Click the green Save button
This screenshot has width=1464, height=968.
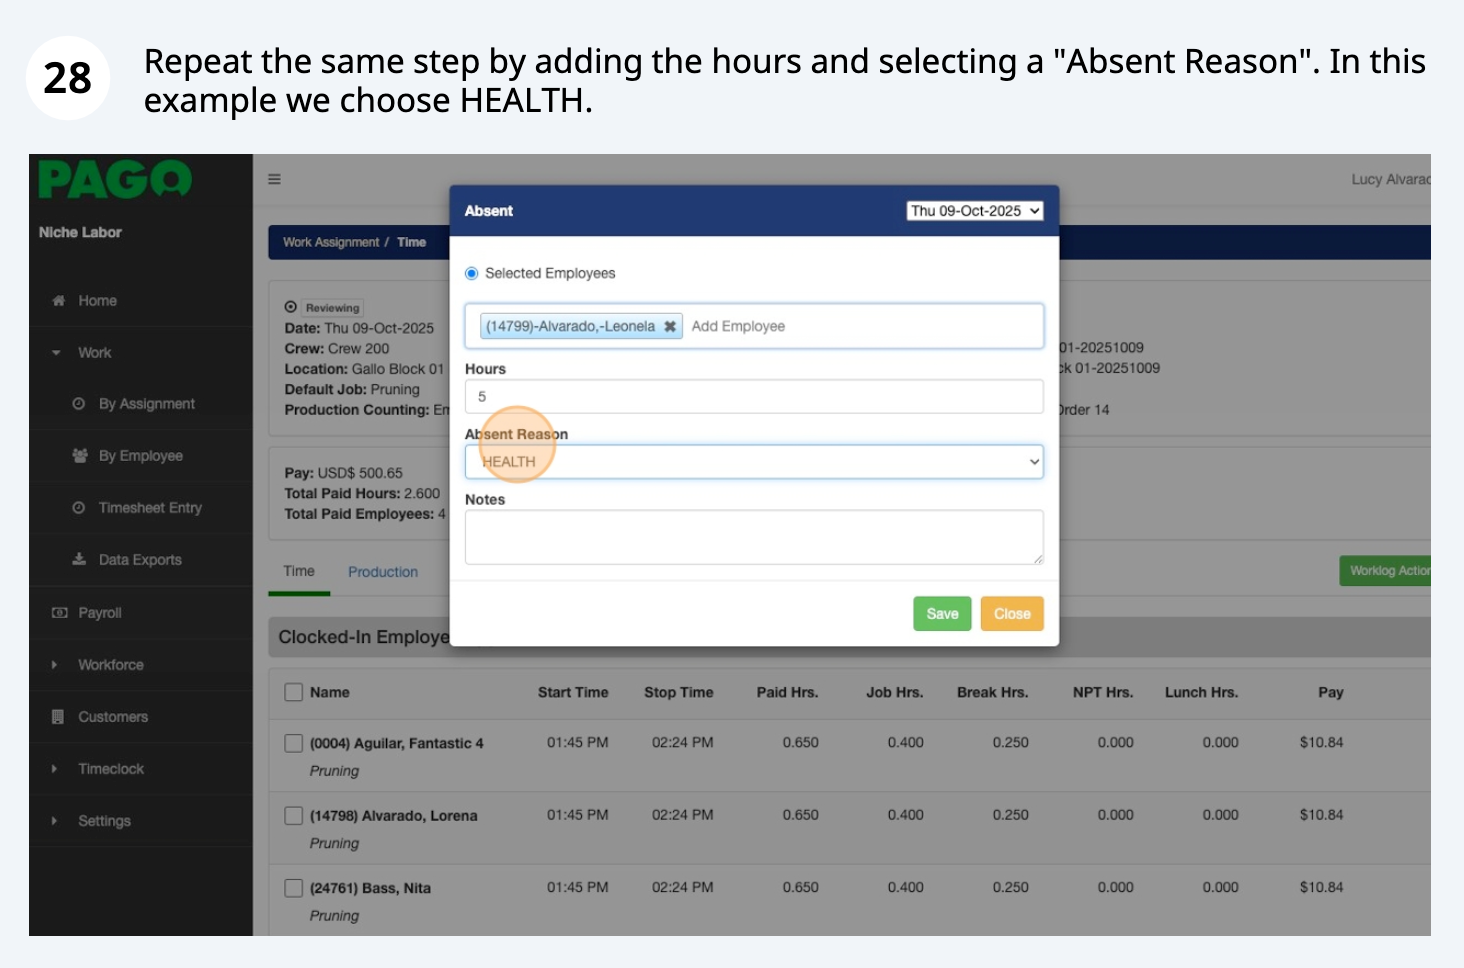pos(942,614)
